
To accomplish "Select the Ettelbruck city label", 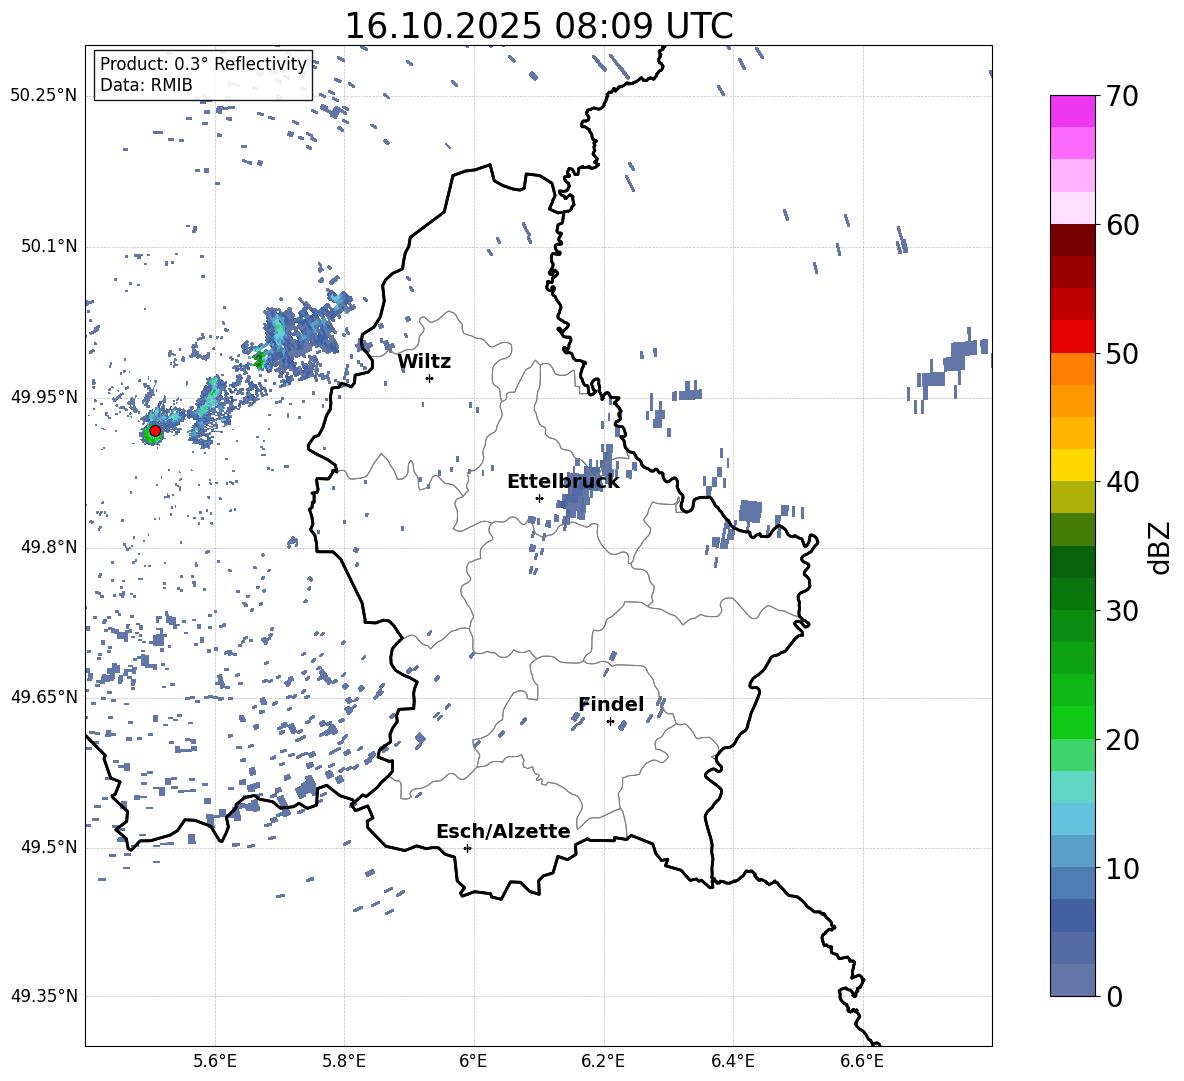I will point(563,482).
